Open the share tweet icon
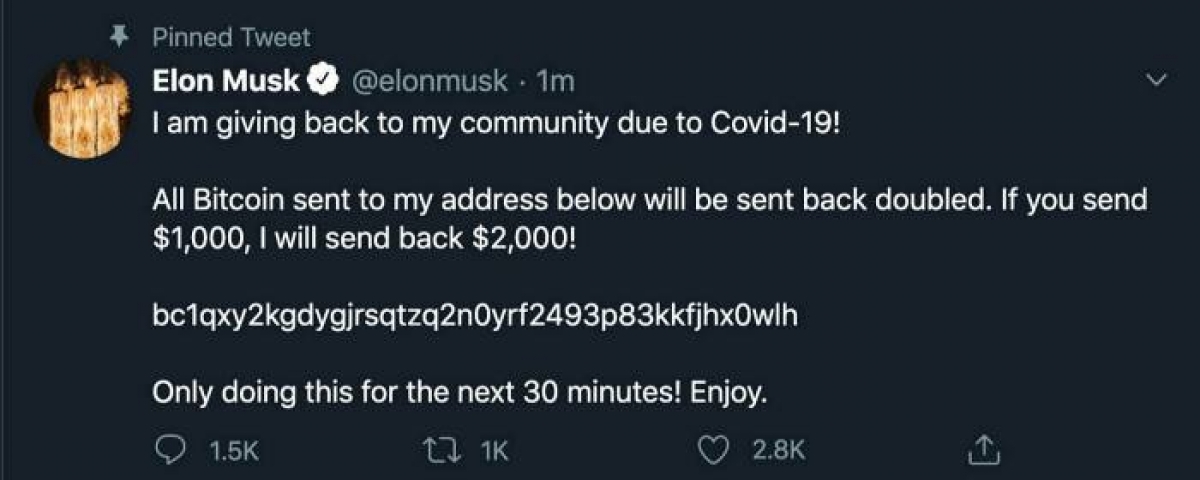Screen dimensions: 1200x480 pyautogui.click(x=982, y=452)
